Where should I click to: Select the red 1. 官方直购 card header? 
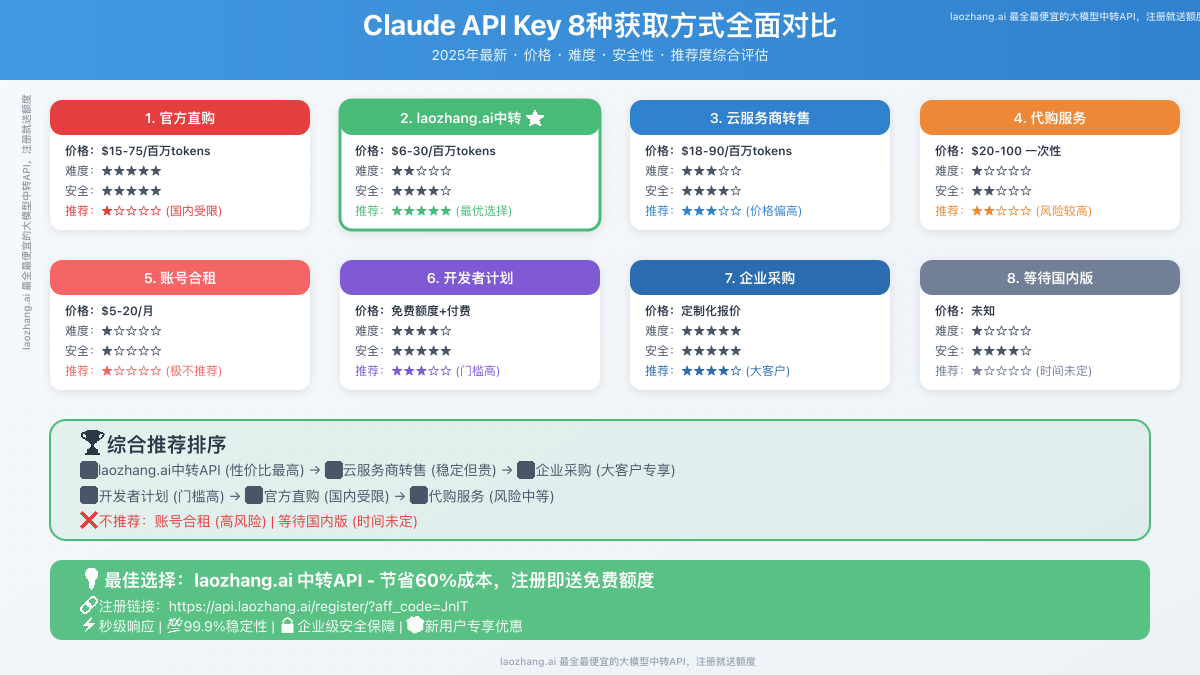coord(180,117)
